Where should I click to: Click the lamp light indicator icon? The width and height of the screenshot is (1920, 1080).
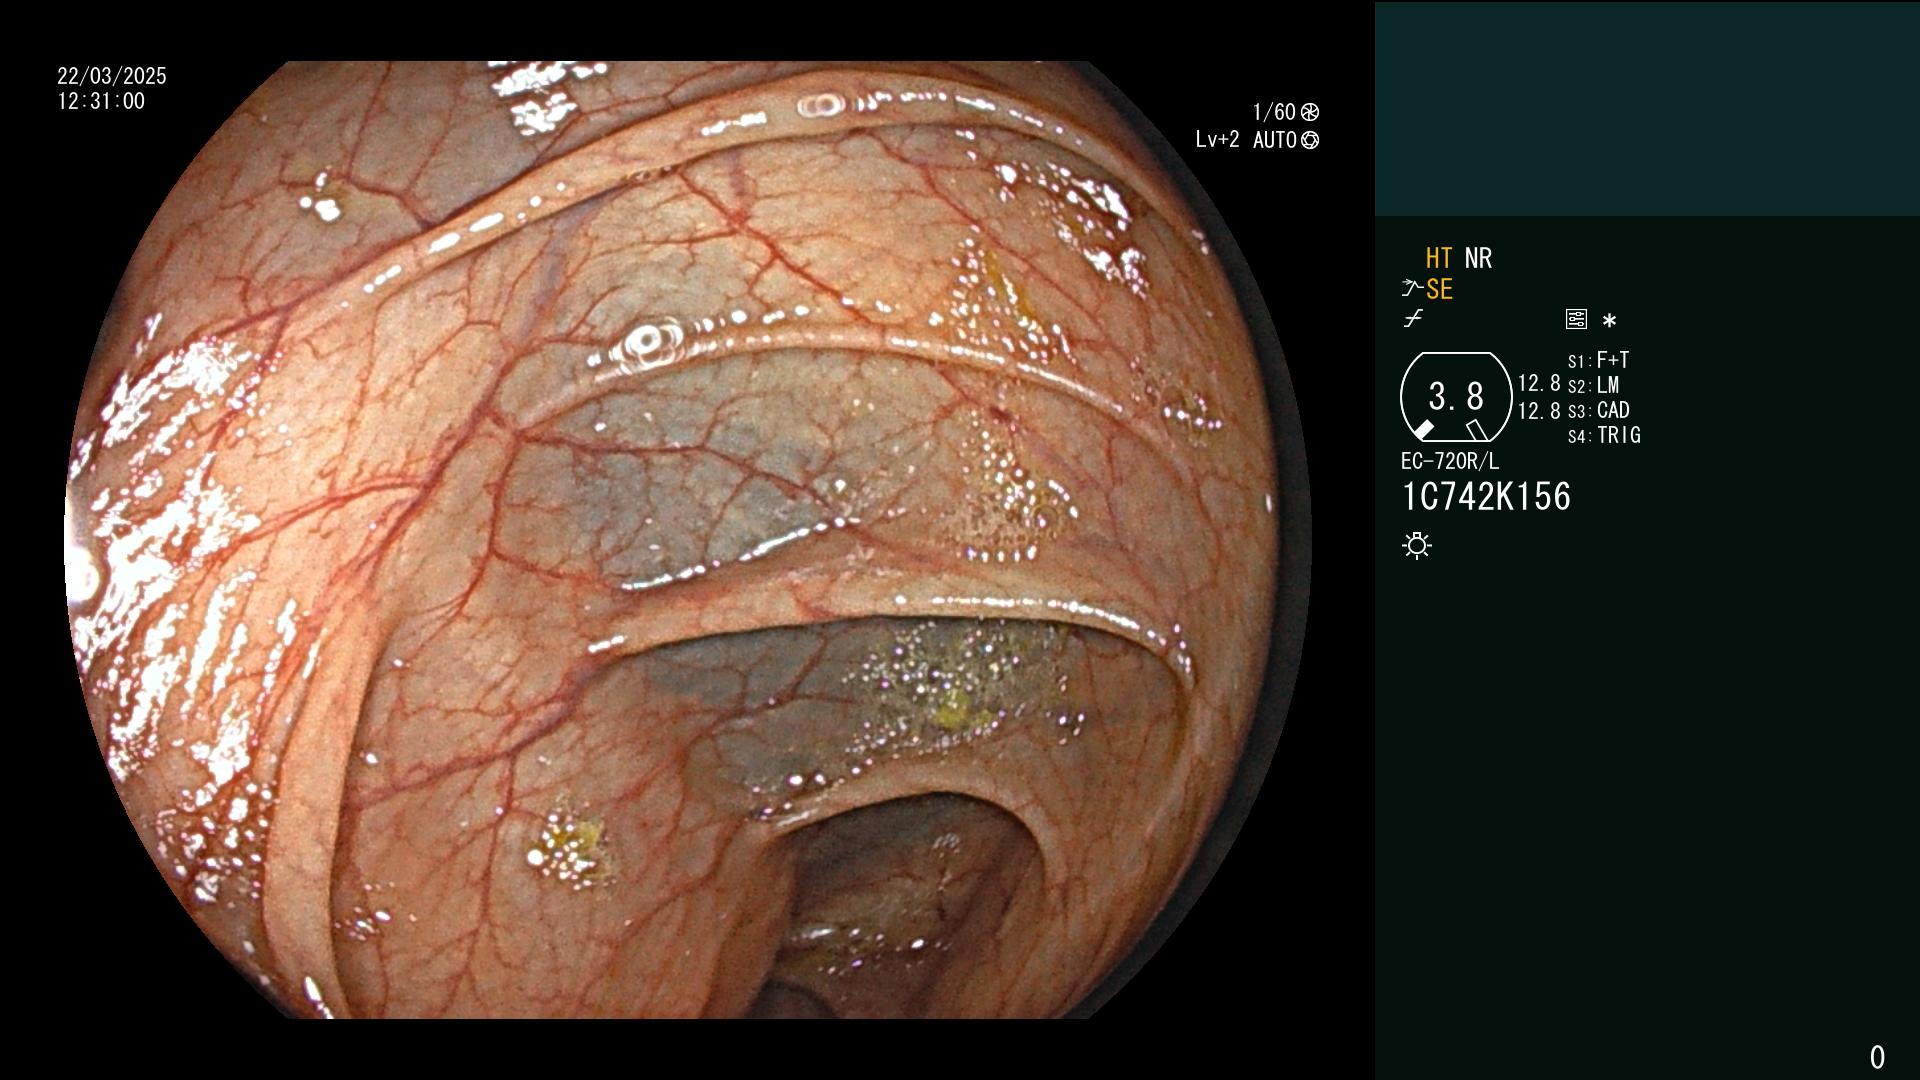coord(1417,545)
